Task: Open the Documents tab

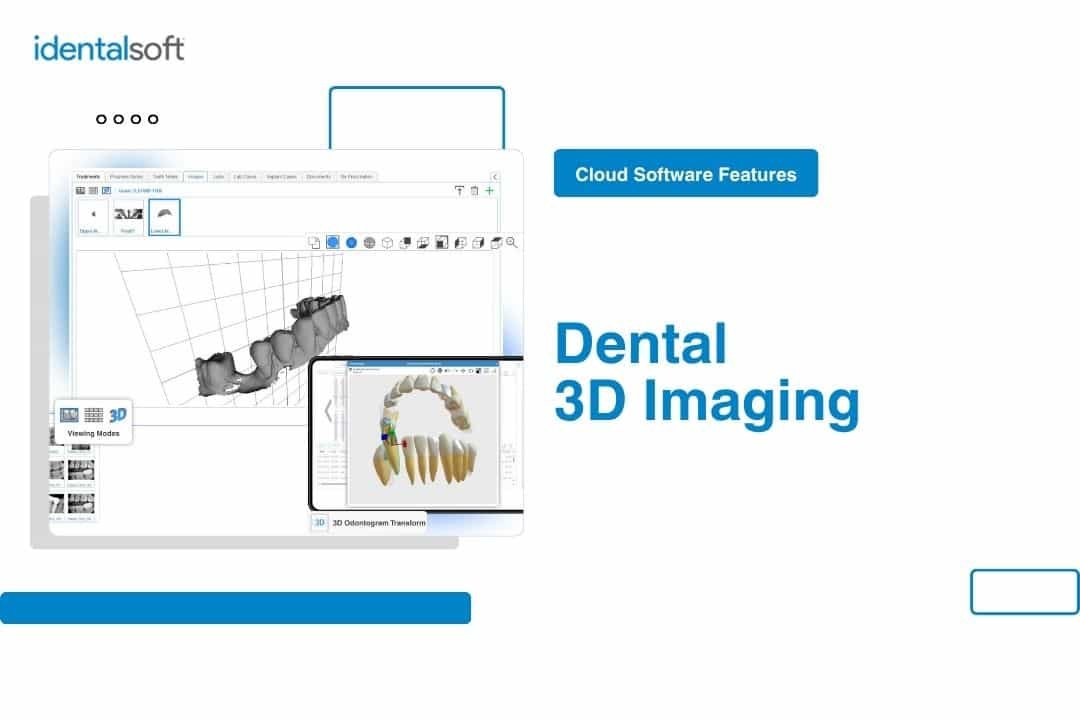Action: pyautogui.click(x=320, y=175)
